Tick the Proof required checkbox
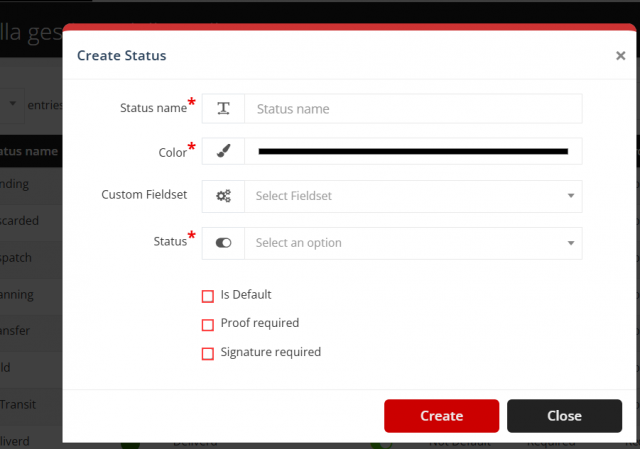The height and width of the screenshot is (449, 640). click(x=208, y=324)
